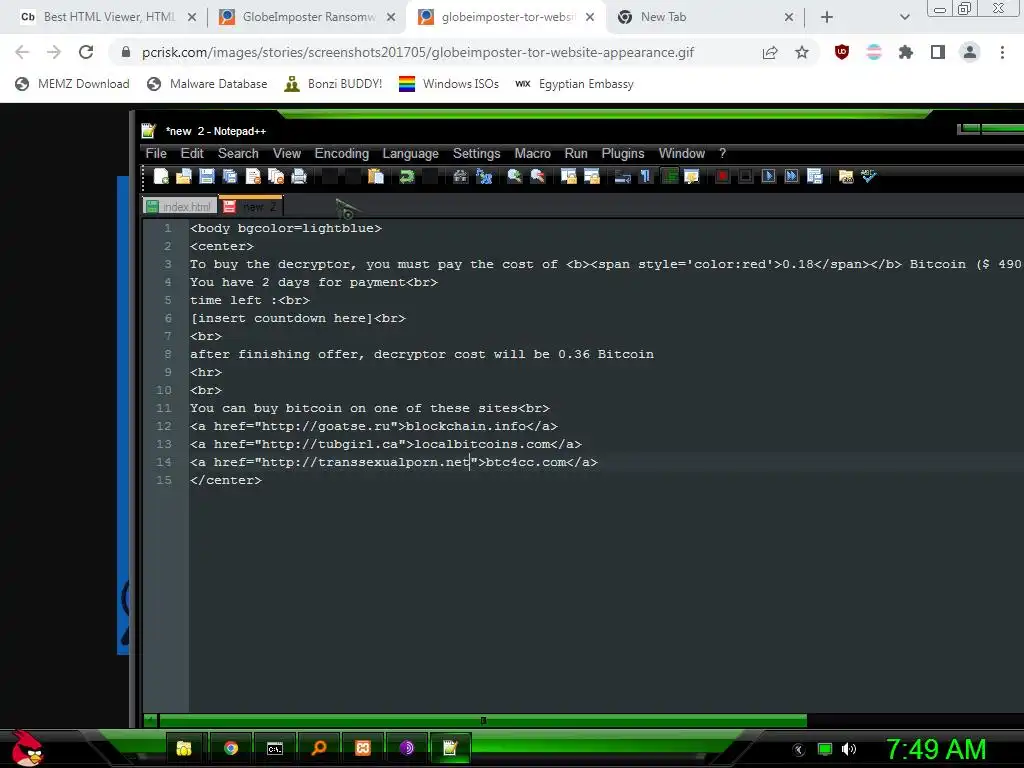The width and height of the screenshot is (1024, 768).
Task: Open the View menu
Action: pos(287,153)
